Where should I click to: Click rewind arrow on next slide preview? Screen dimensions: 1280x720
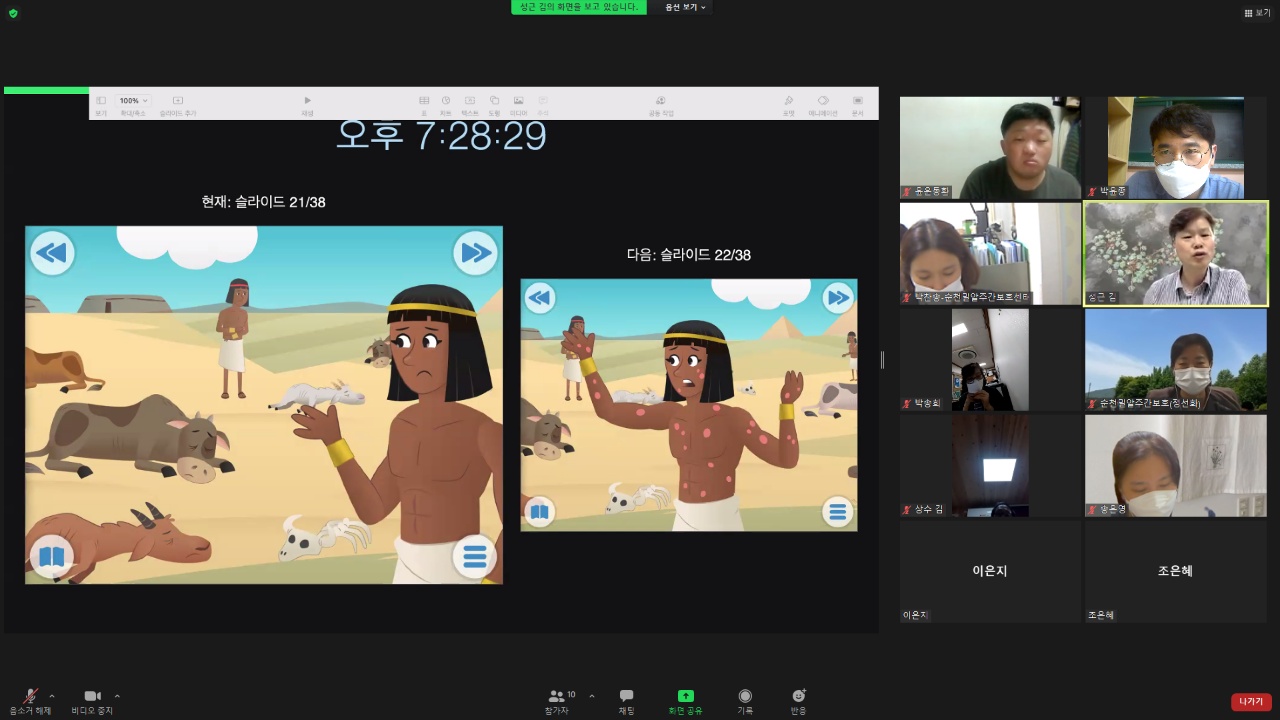[x=539, y=297]
